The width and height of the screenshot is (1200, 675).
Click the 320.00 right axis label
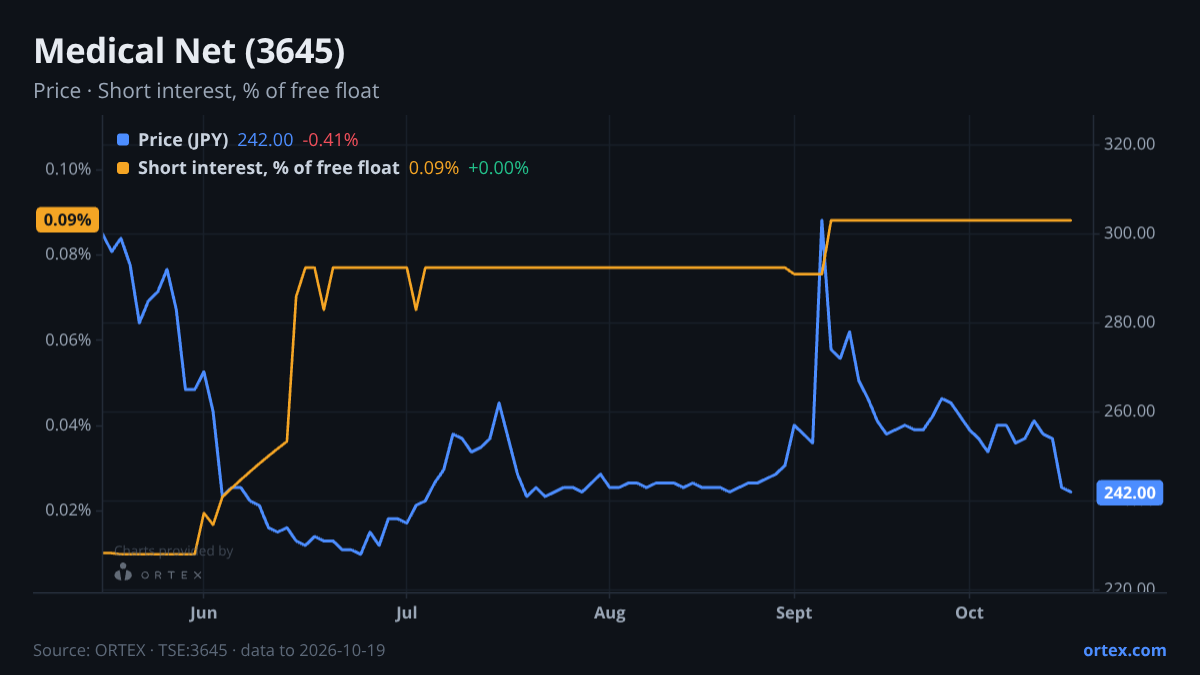tap(1131, 144)
